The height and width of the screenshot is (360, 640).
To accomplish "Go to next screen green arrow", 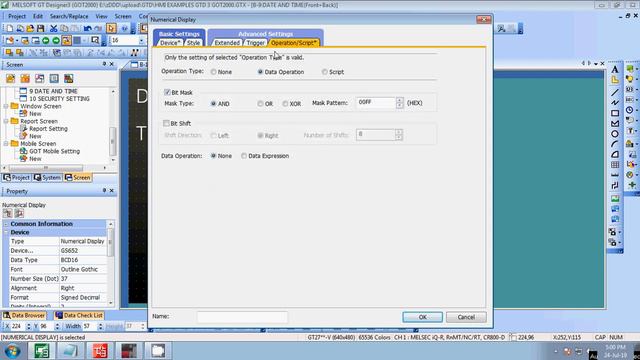I will 56,40.
